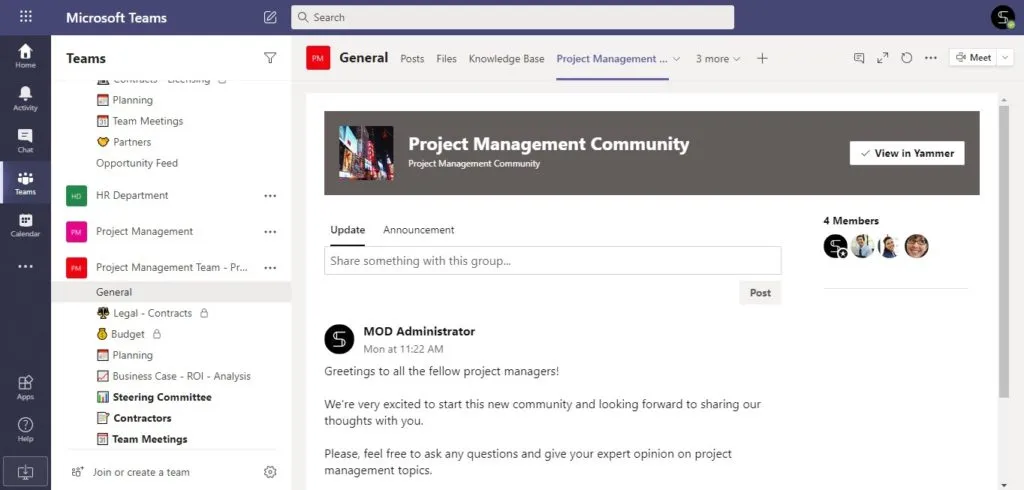Open Business Case - ROI - Analysis channel
This screenshot has width=1024, height=490.
click(174, 376)
